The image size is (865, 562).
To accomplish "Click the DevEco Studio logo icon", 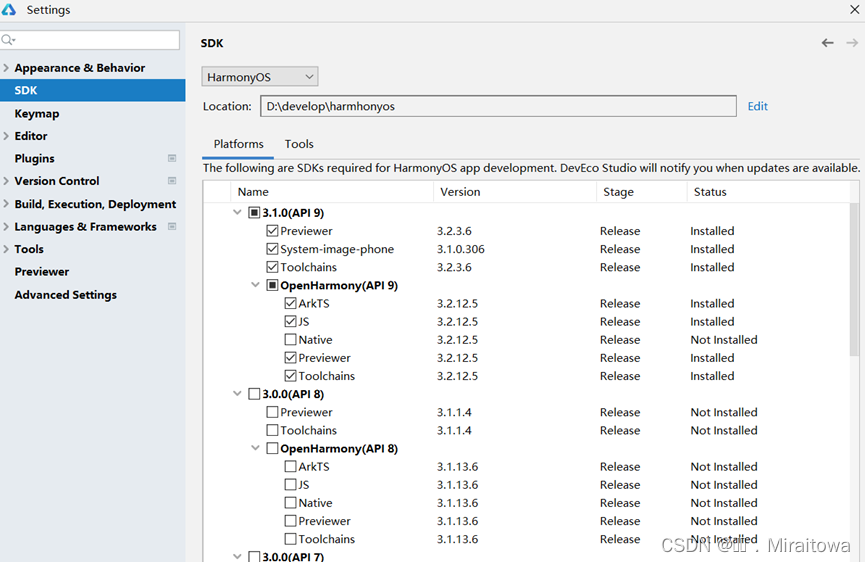I will pyautogui.click(x=9, y=9).
